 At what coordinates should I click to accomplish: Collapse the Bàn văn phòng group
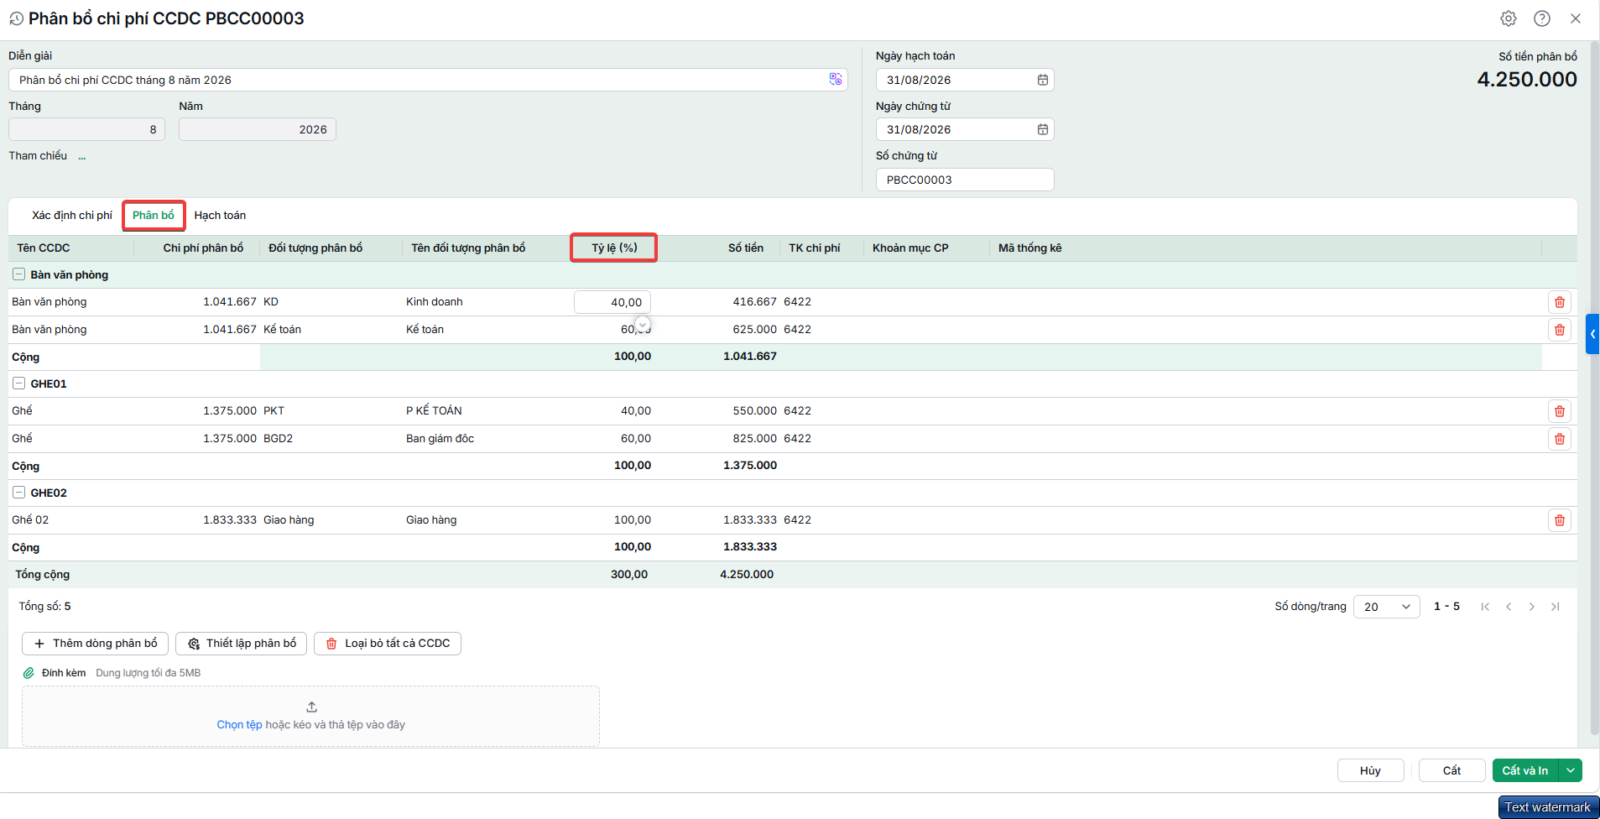tap(18, 275)
